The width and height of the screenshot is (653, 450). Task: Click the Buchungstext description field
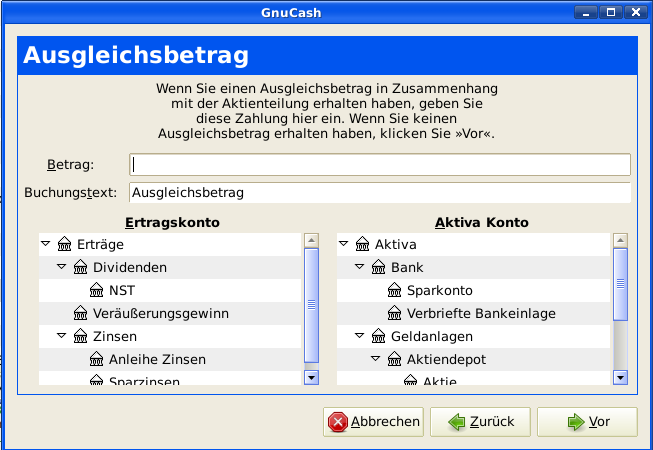pos(379,192)
